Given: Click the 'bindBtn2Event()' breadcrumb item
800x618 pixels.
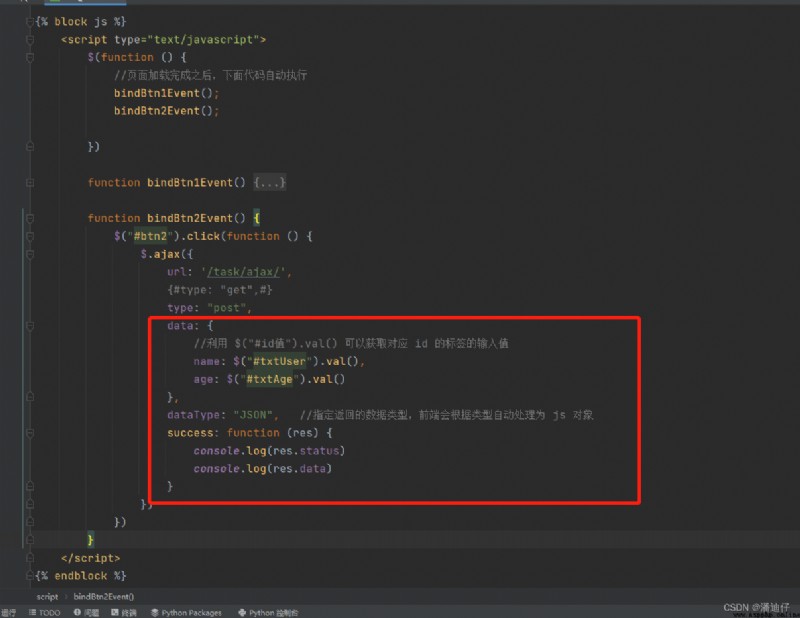Looking at the screenshot, I should 104,596.
